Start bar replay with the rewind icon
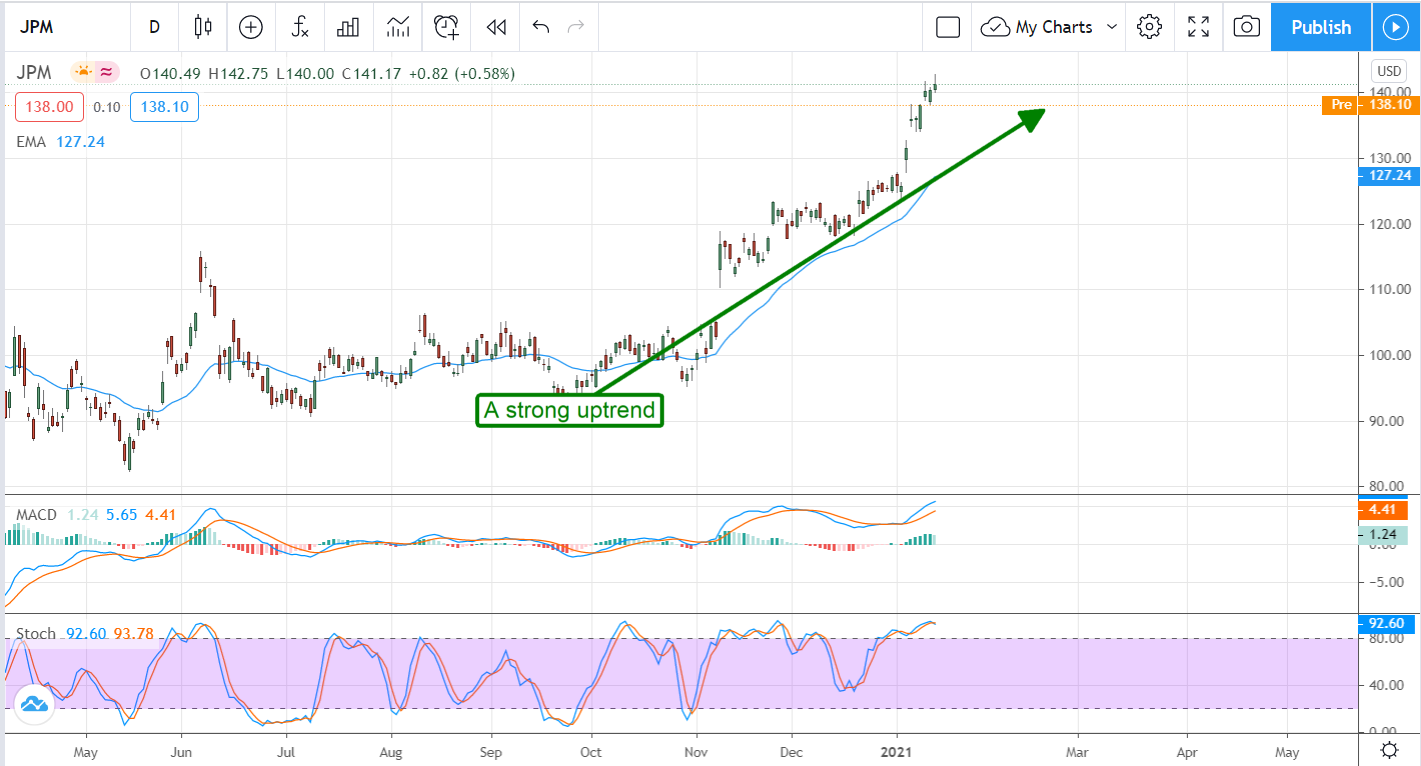1421x766 pixels. pos(495,27)
